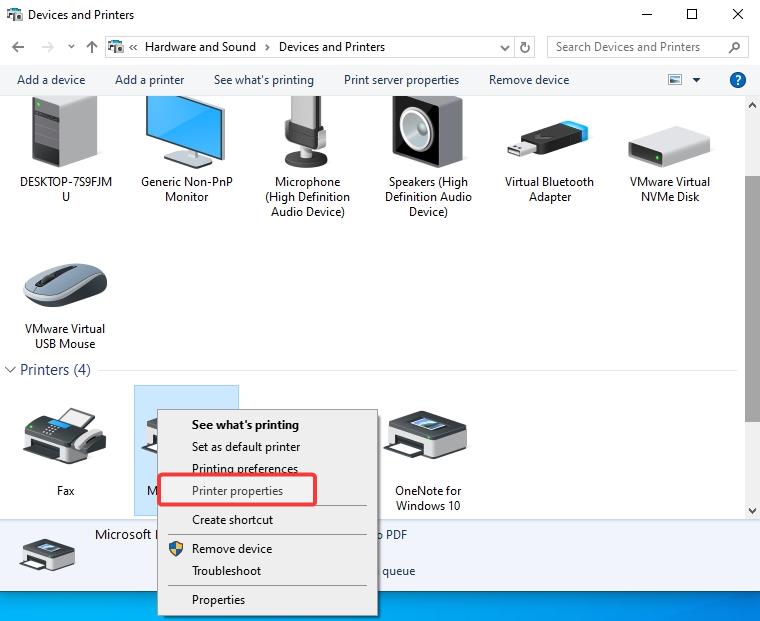Viewport: 760px width, 621px height.
Task: Choose Printing preferences in the context menu
Action: [245, 468]
